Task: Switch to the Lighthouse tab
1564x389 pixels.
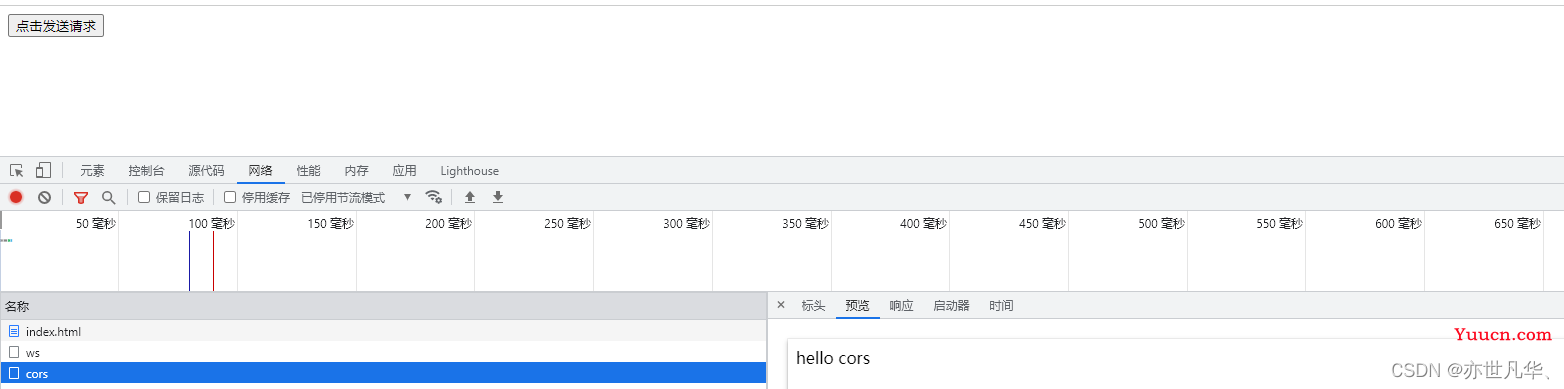Action: pyautogui.click(x=469, y=171)
